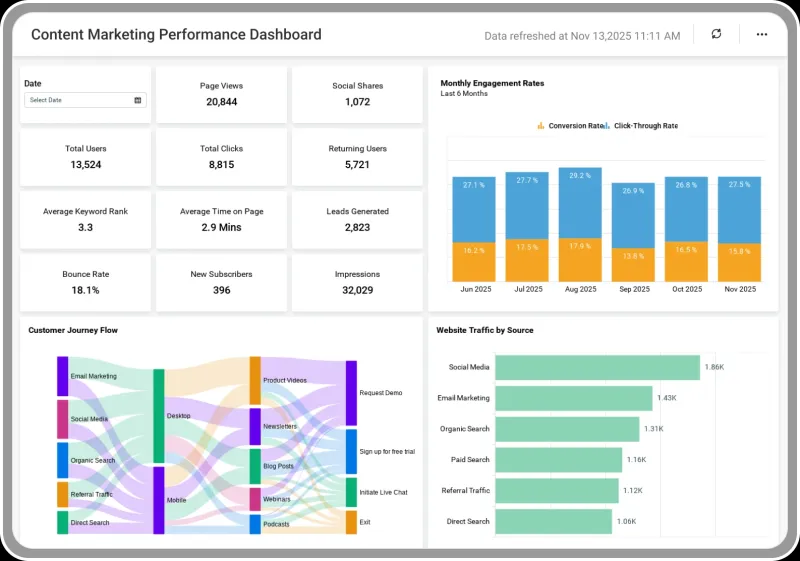Viewport: 800px width, 561px height.
Task: Click the Product Videos node
Action: 255,381
